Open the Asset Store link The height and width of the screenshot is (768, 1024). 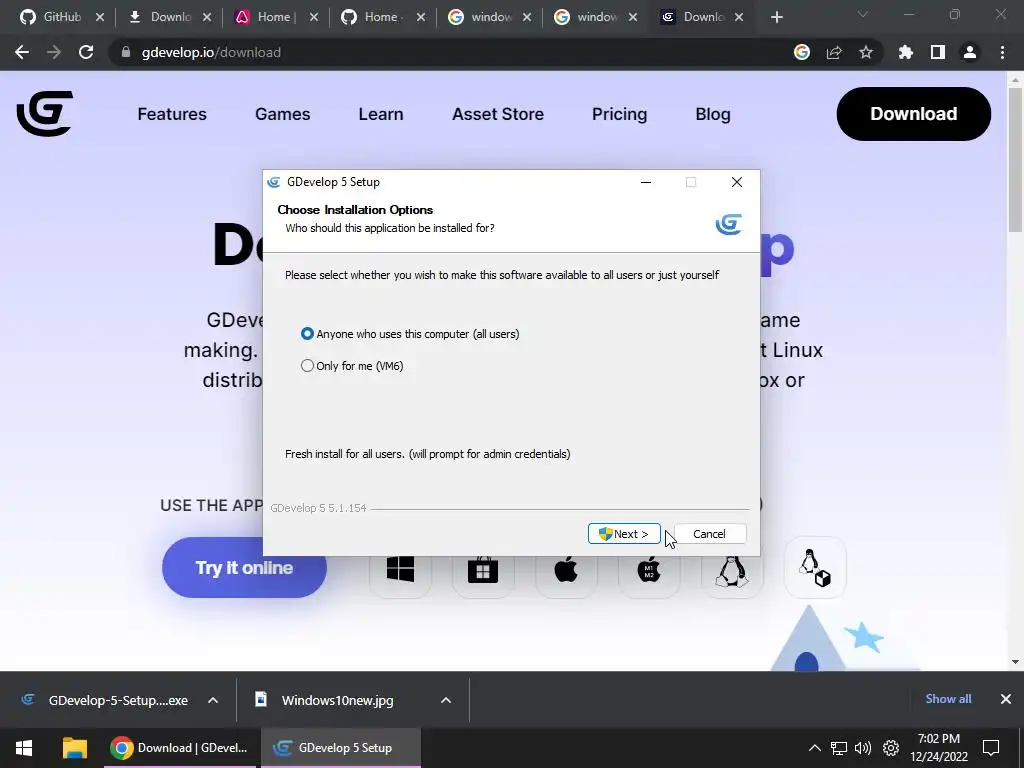[498, 114]
